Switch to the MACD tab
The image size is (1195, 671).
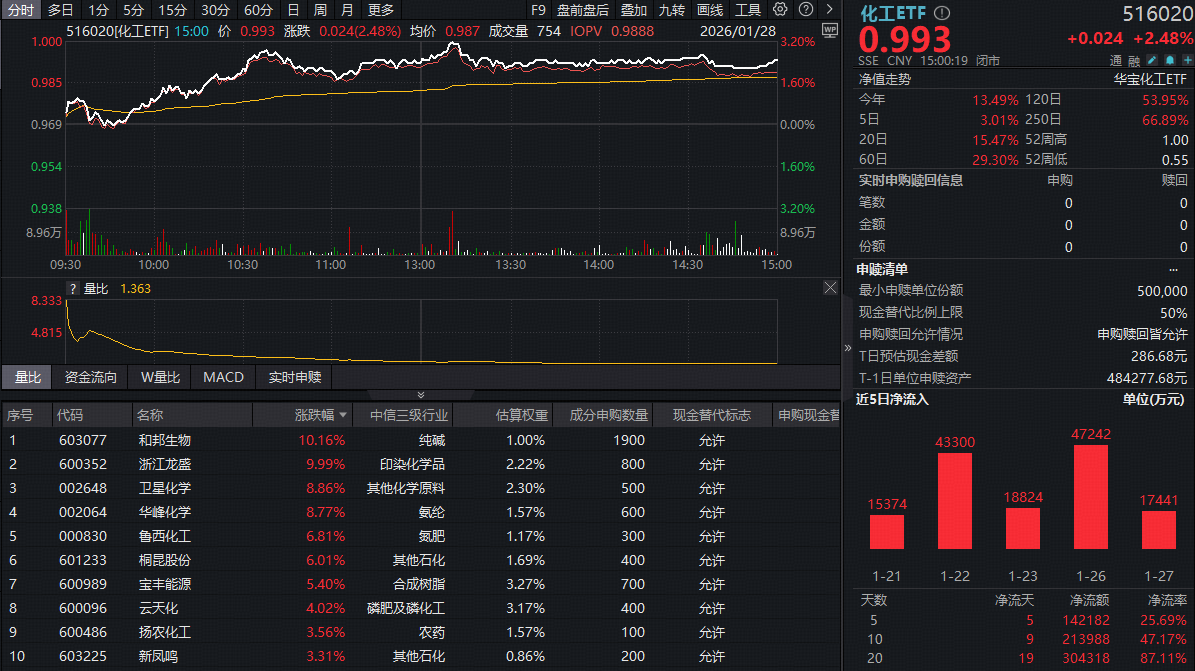pyautogui.click(x=222, y=377)
